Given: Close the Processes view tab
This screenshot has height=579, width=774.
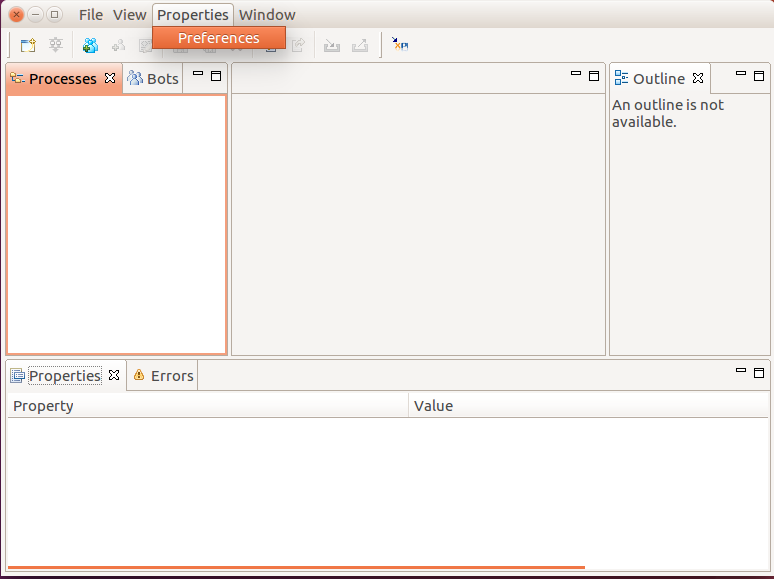Looking at the screenshot, I should click(110, 78).
